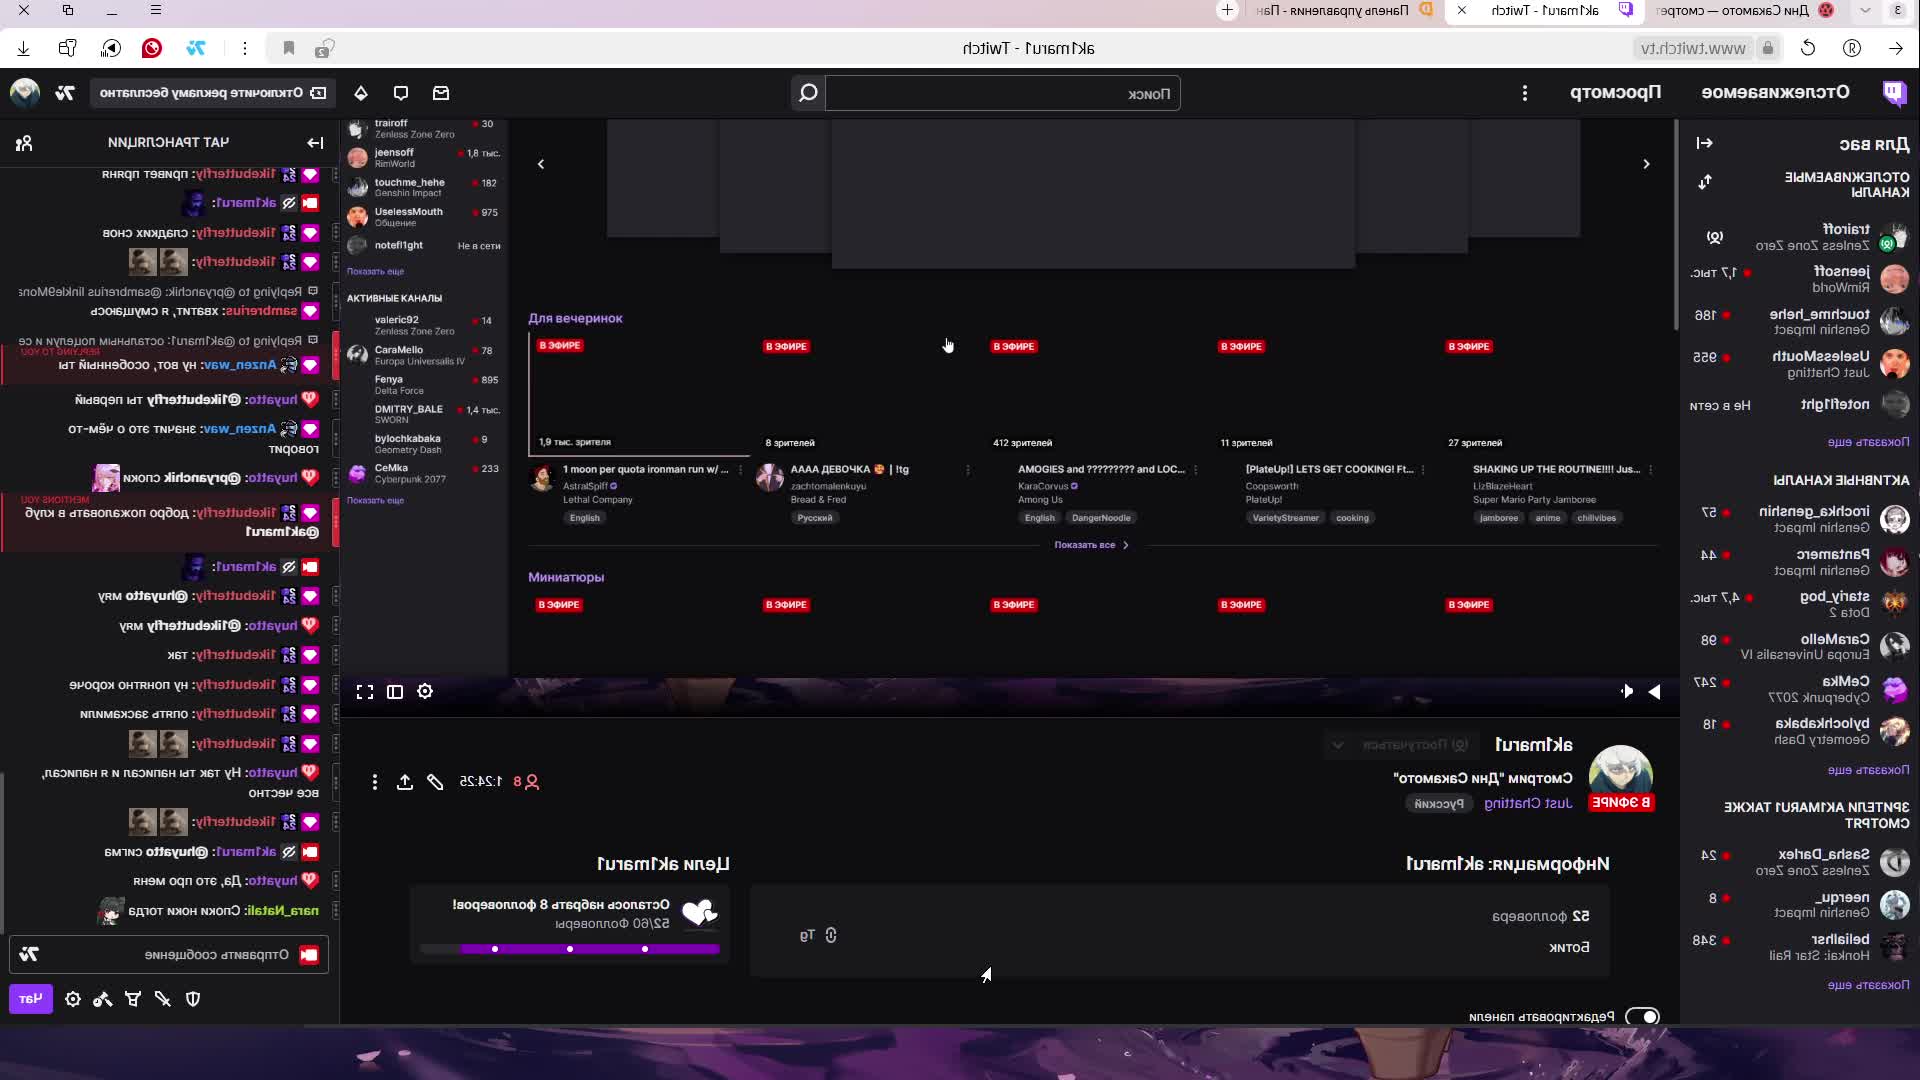Screen dimensions: 1920x1080
Task: Open beliailer Honkai channel in sidebar
Action: [x=1800, y=947]
